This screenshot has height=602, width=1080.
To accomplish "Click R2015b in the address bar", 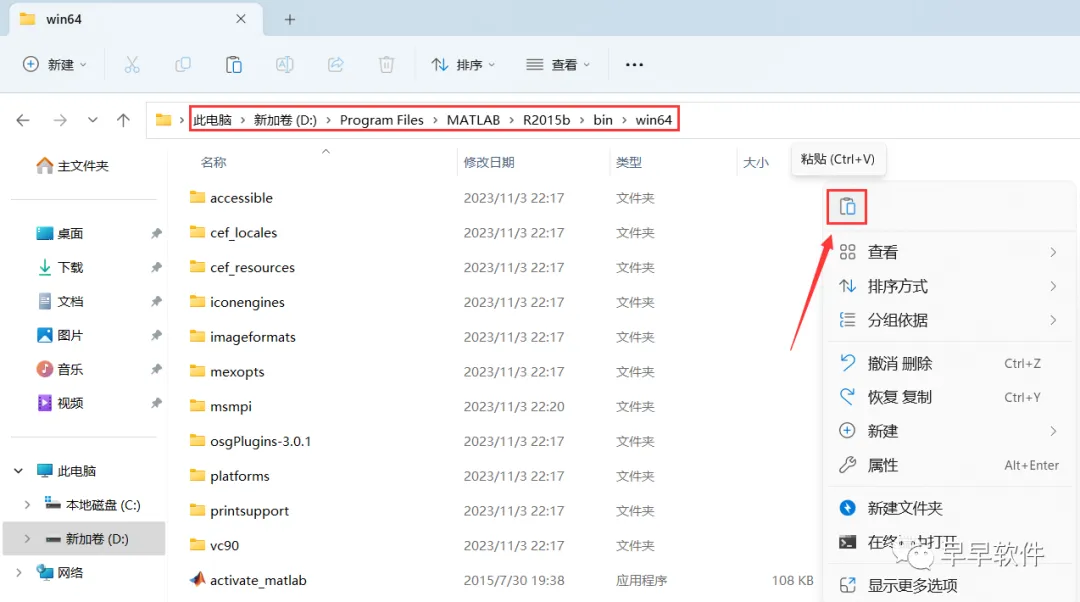I will click(x=546, y=120).
